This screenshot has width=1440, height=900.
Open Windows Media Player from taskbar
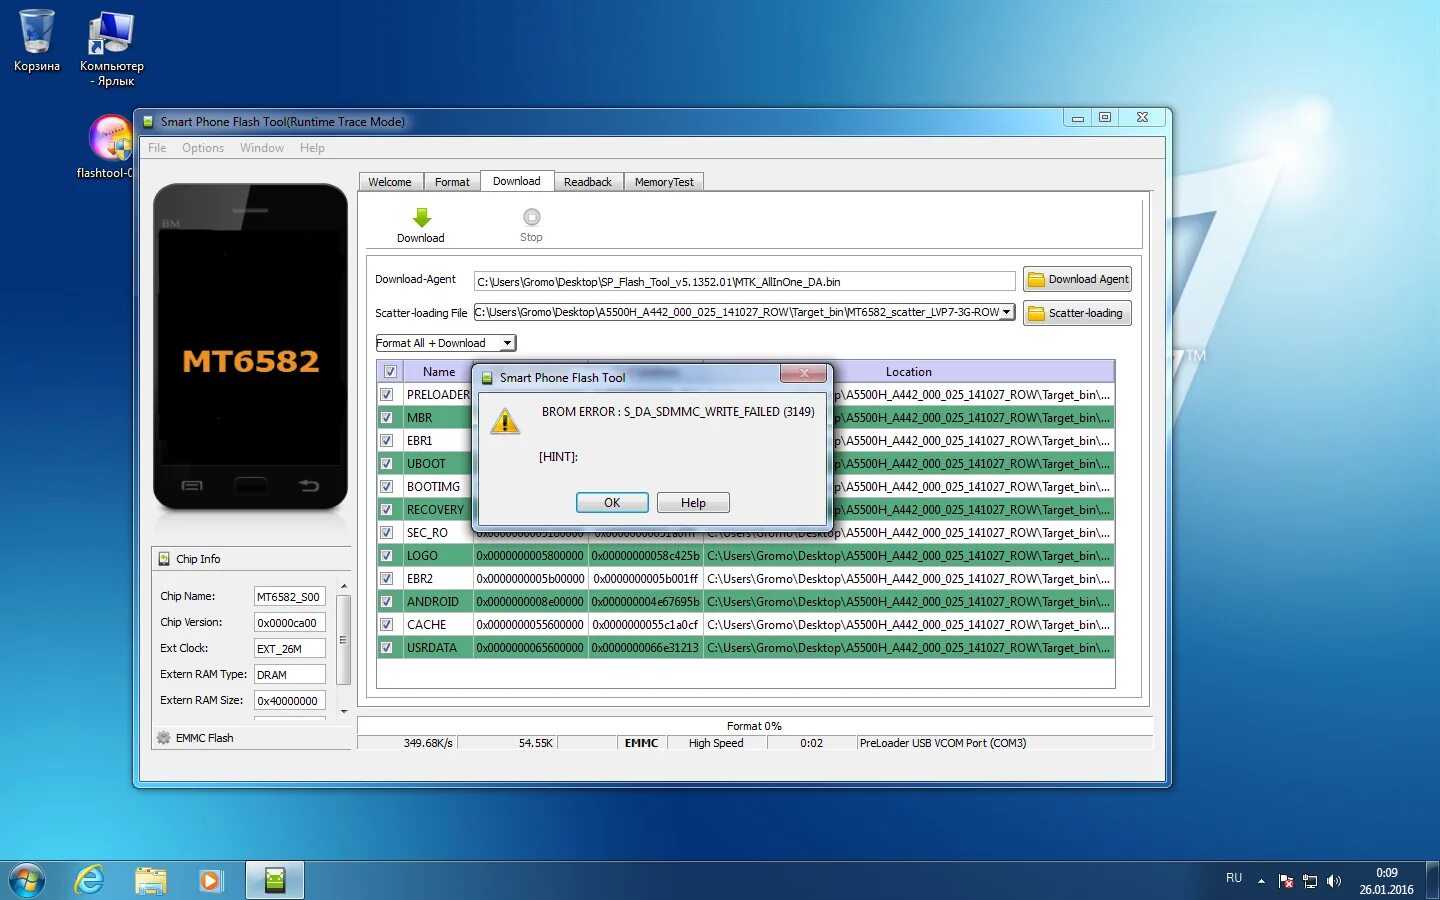[x=210, y=880]
